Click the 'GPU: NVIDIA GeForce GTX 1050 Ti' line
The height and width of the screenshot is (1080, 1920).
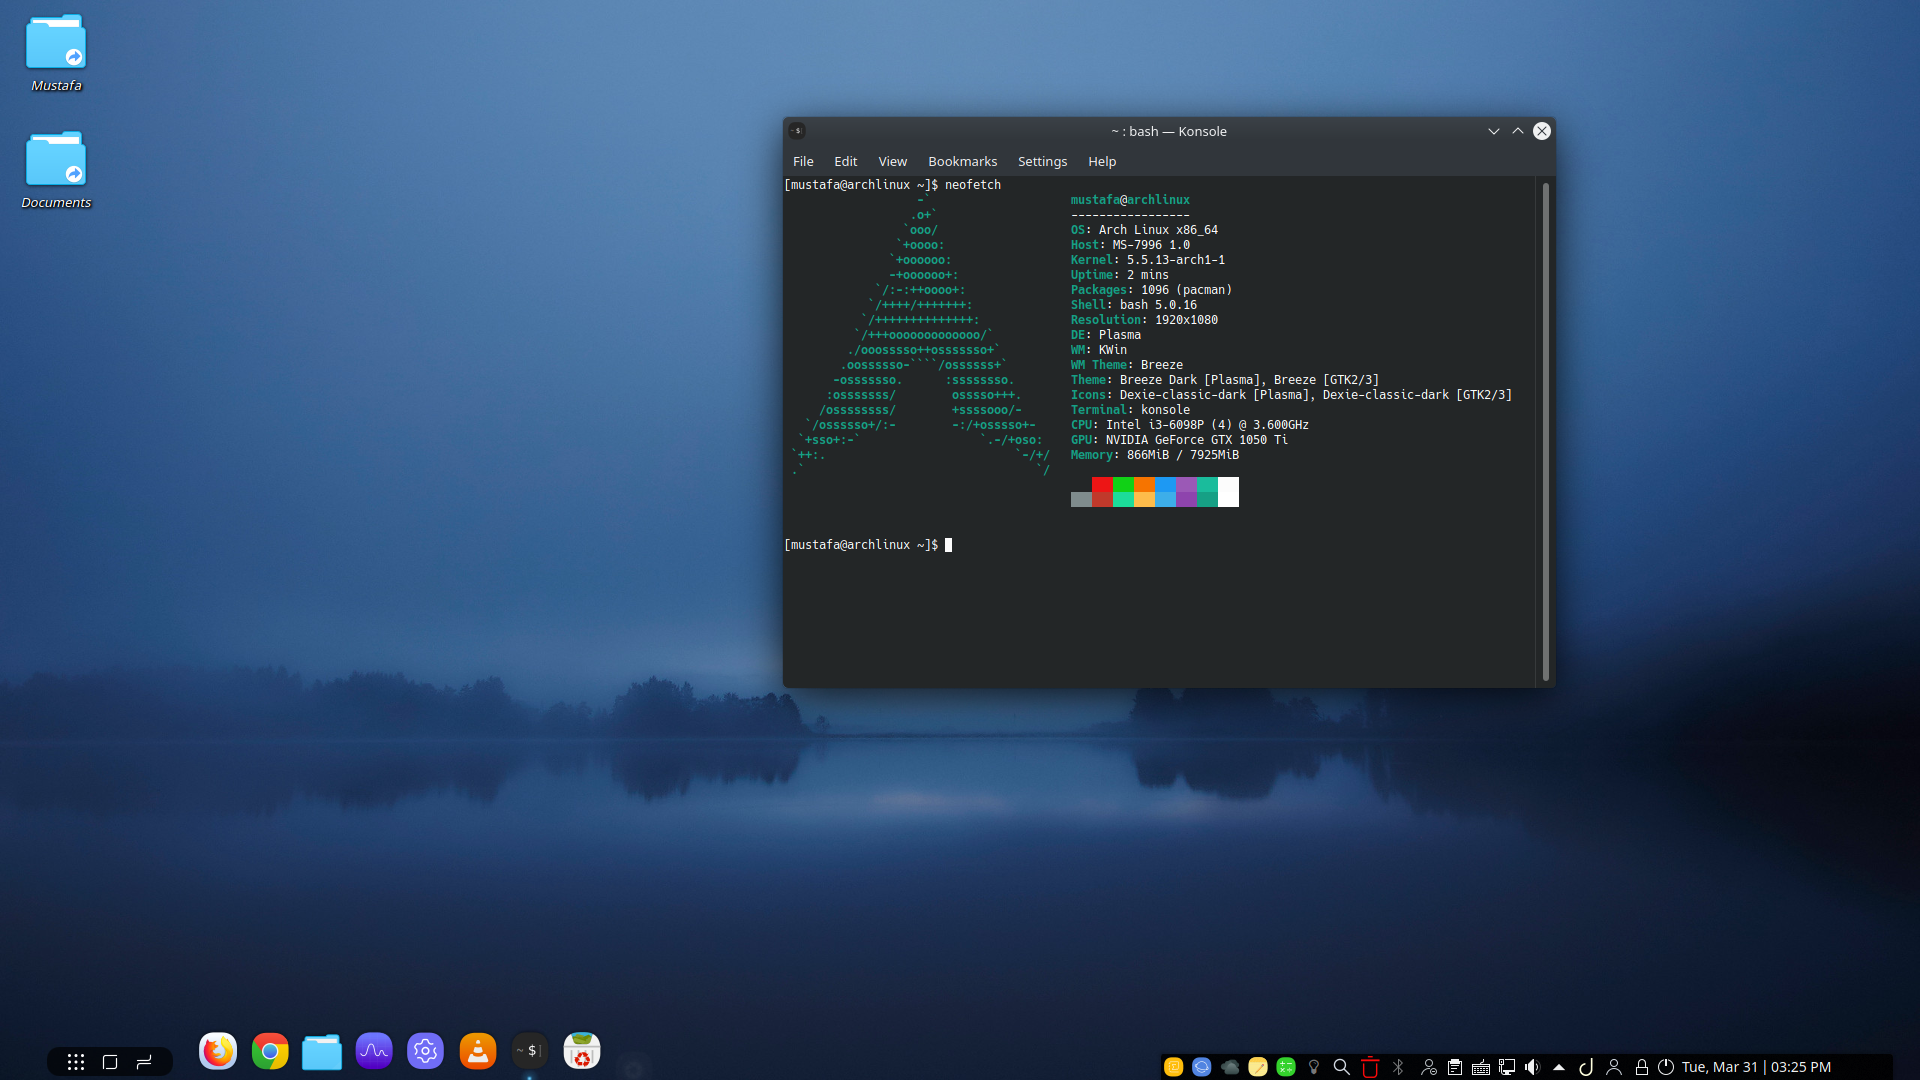click(1179, 440)
